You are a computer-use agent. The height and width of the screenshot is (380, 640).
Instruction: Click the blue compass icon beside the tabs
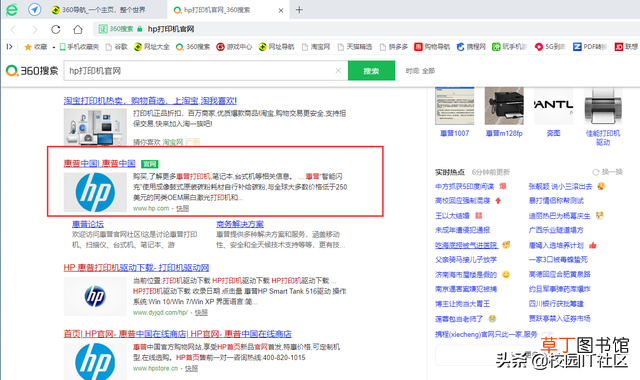coord(35,9)
